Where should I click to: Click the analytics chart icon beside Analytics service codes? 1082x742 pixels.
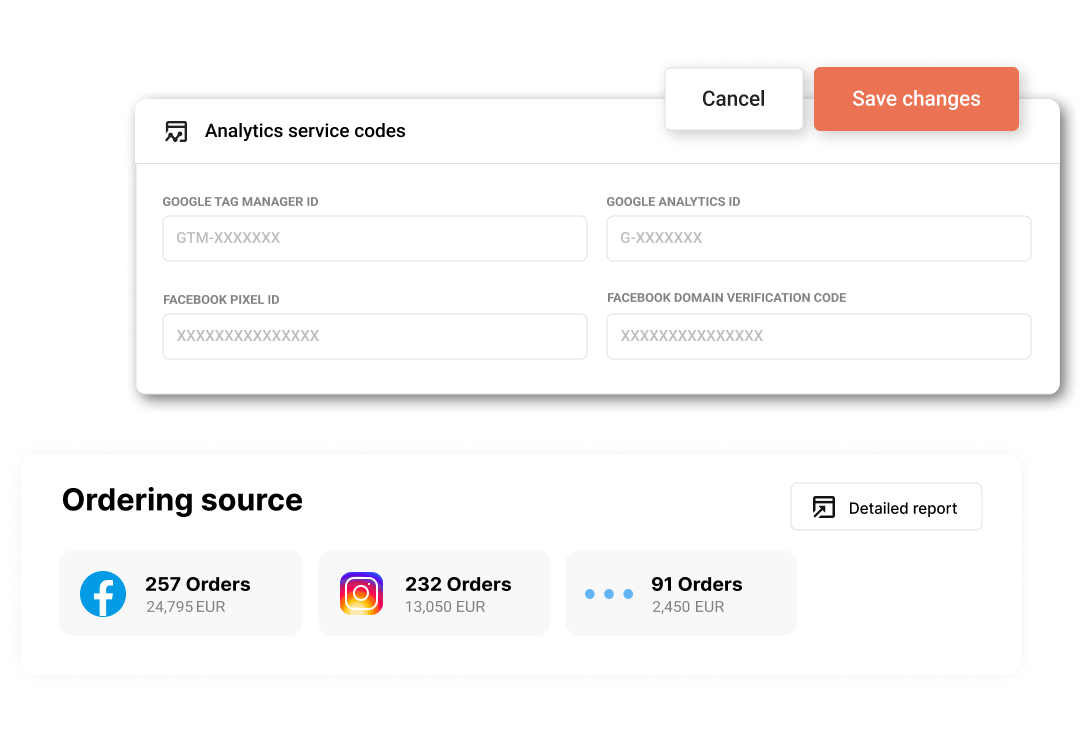click(176, 130)
